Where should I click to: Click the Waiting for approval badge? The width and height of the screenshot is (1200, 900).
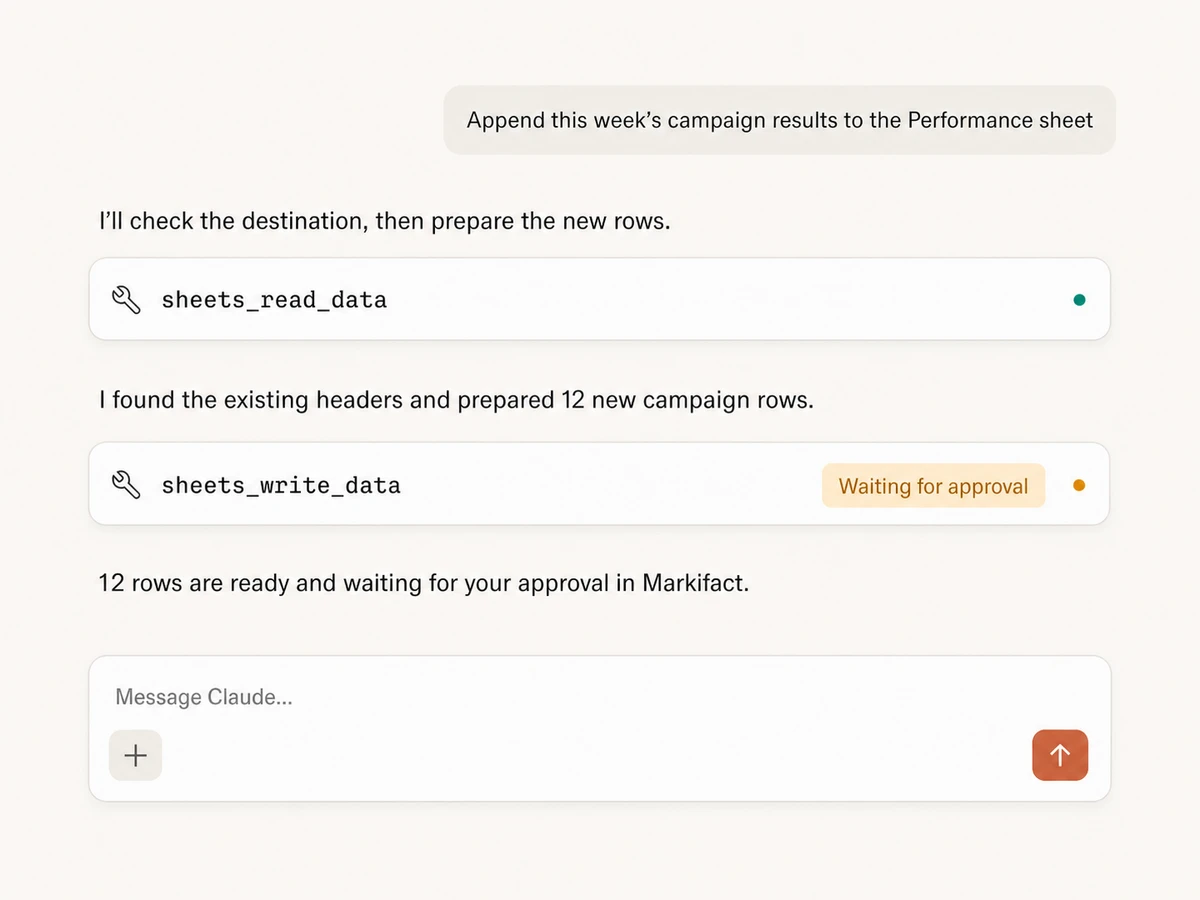[933, 486]
